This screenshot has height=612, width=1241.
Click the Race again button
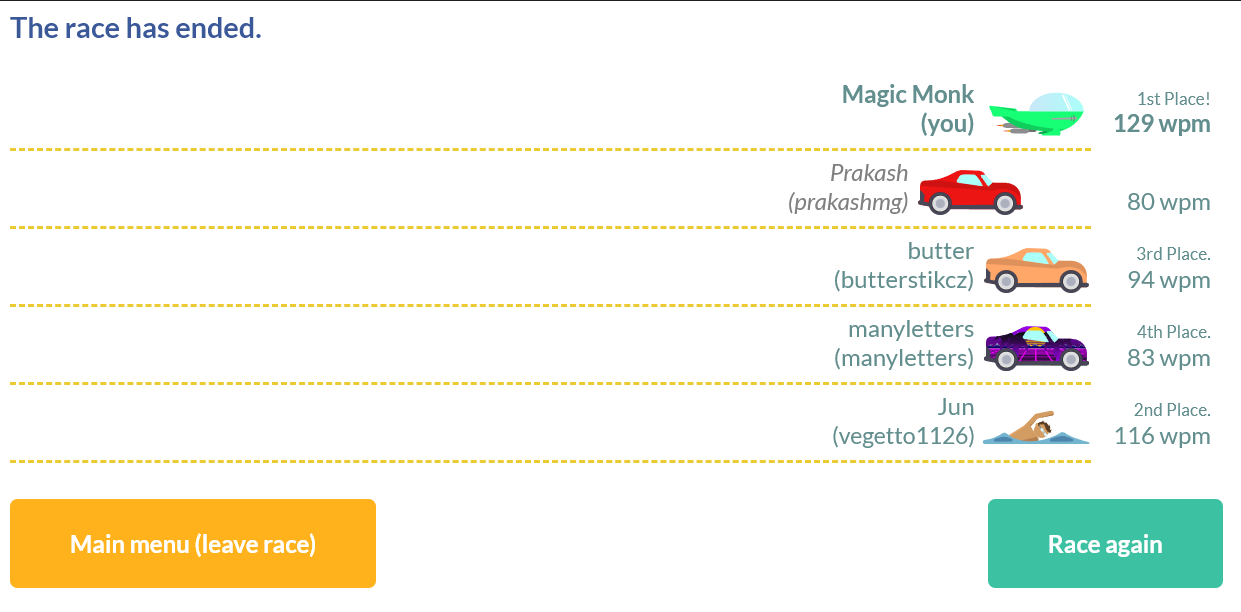[1105, 544]
